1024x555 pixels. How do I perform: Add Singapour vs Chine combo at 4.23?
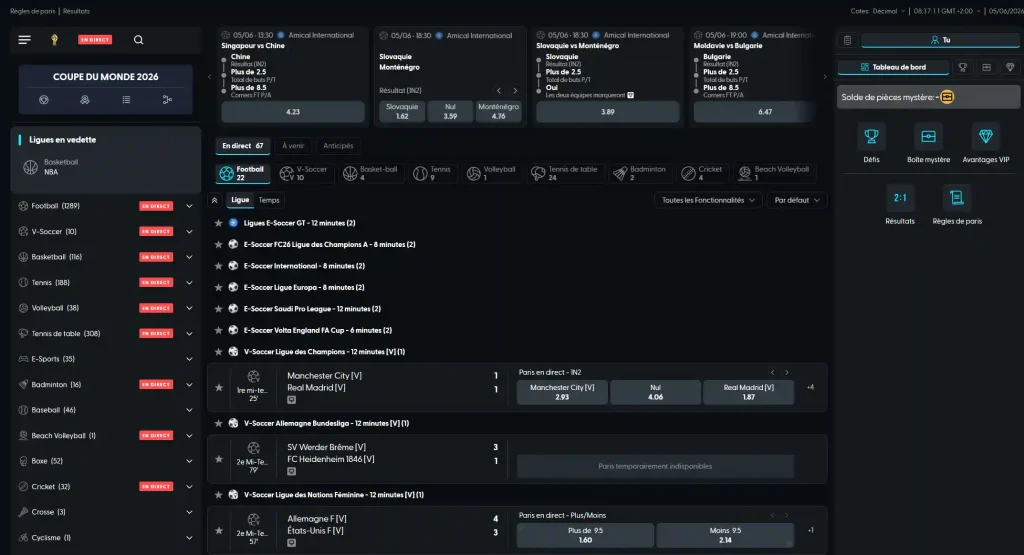pos(293,112)
